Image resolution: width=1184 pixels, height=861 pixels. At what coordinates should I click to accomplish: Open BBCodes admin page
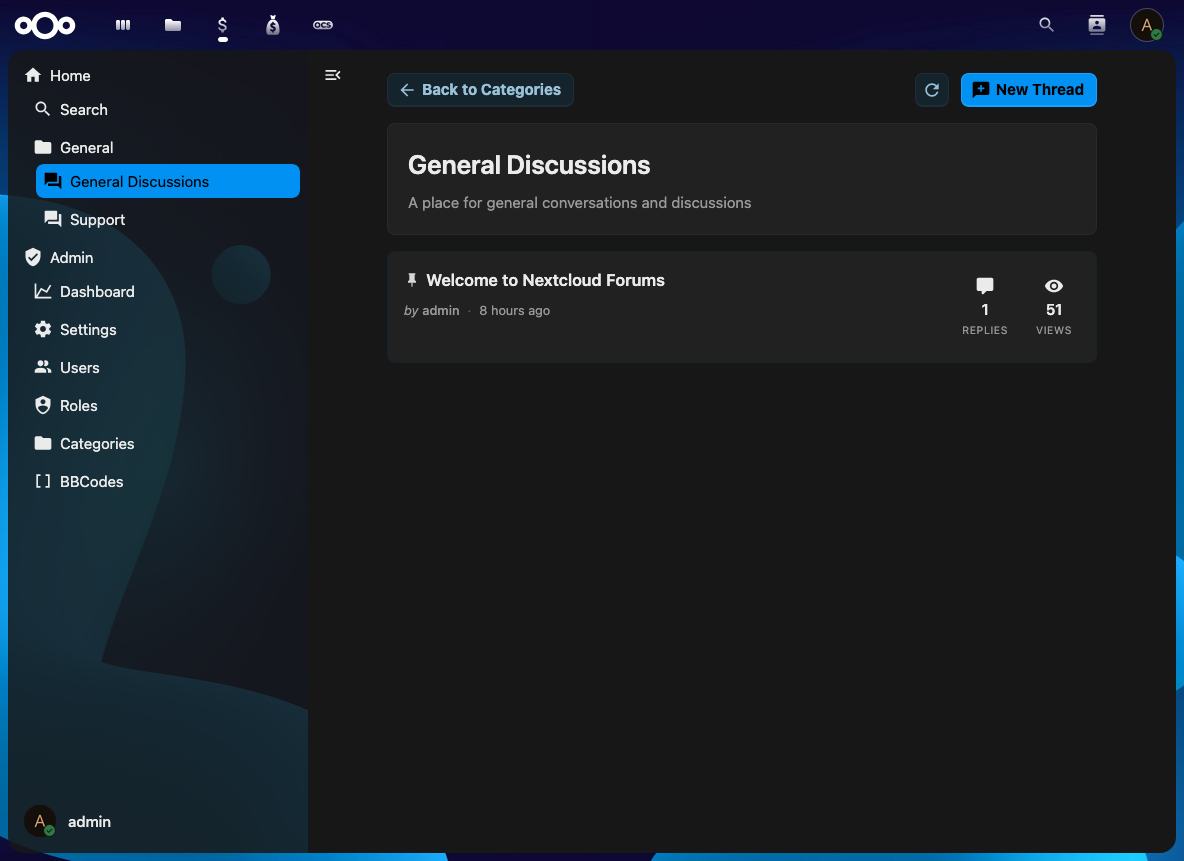(91, 482)
